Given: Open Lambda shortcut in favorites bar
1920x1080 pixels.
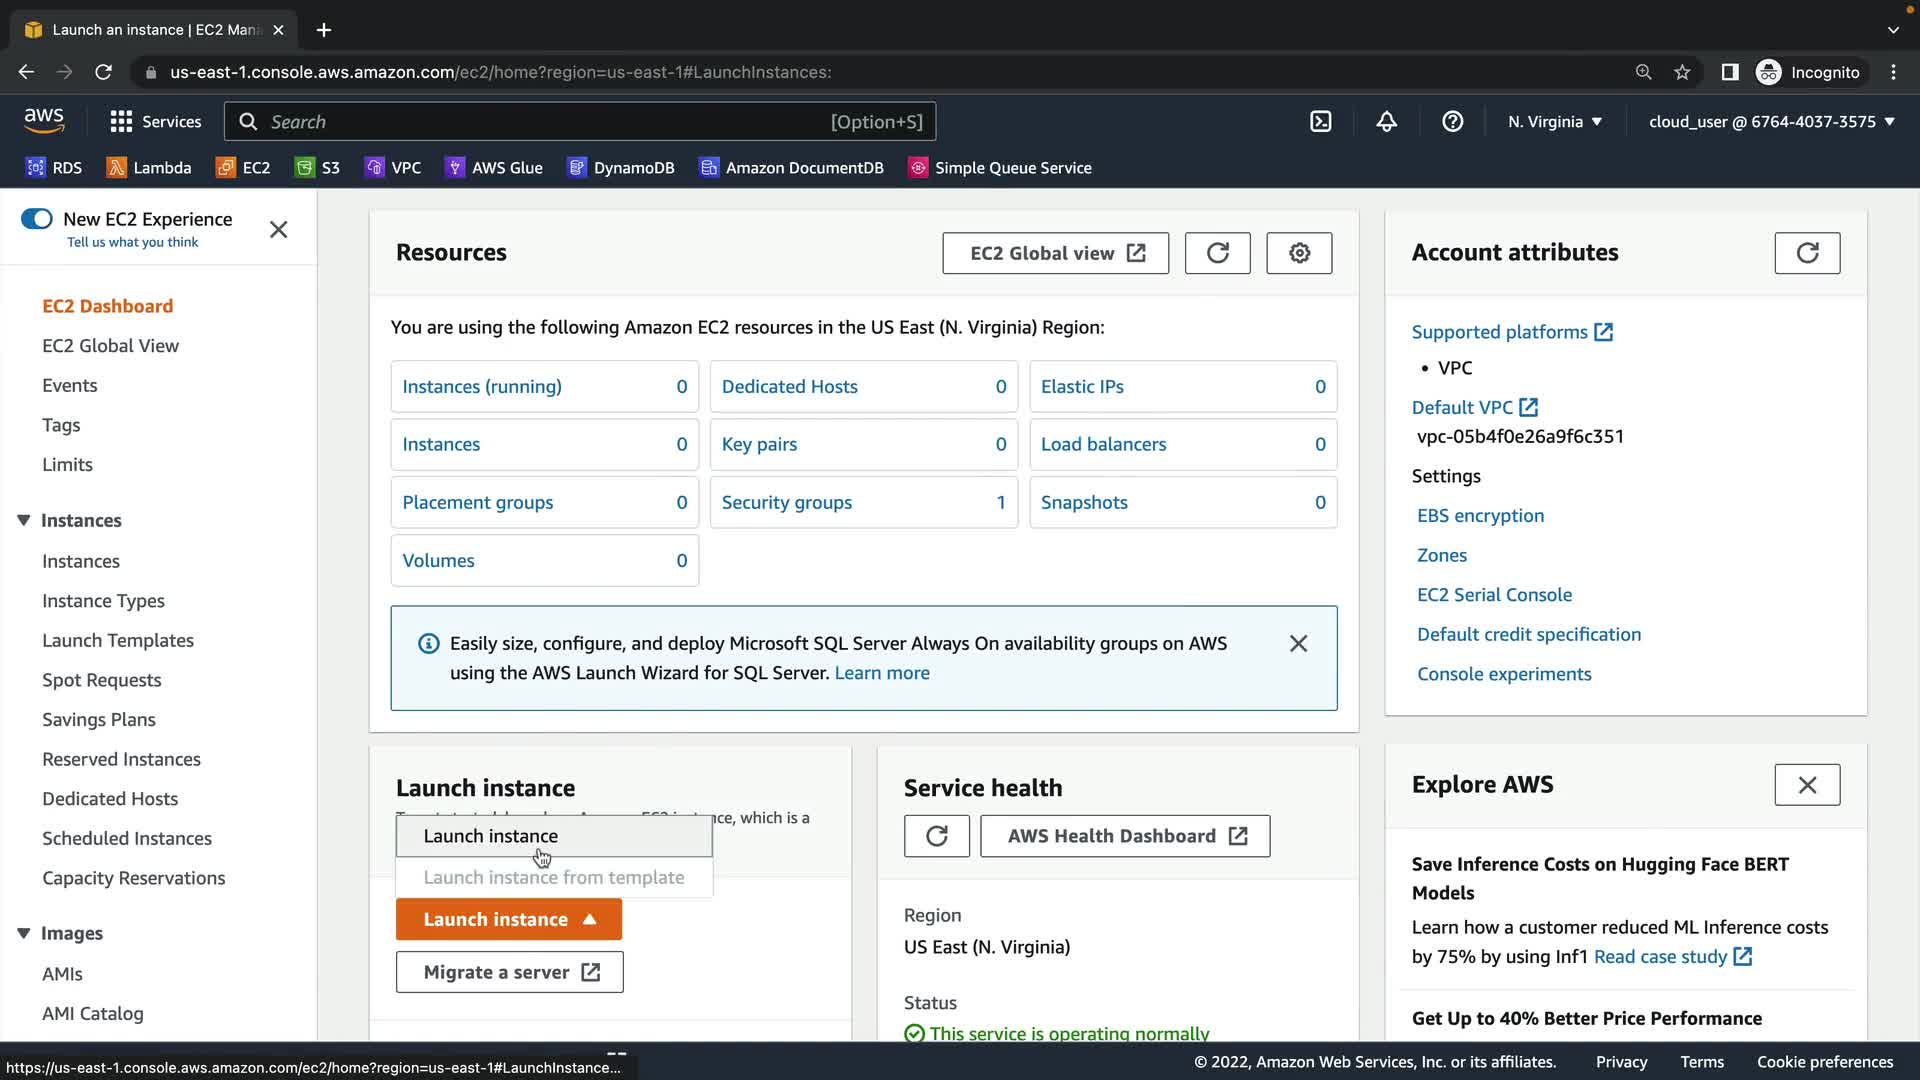Looking at the screenshot, I should pos(149,168).
